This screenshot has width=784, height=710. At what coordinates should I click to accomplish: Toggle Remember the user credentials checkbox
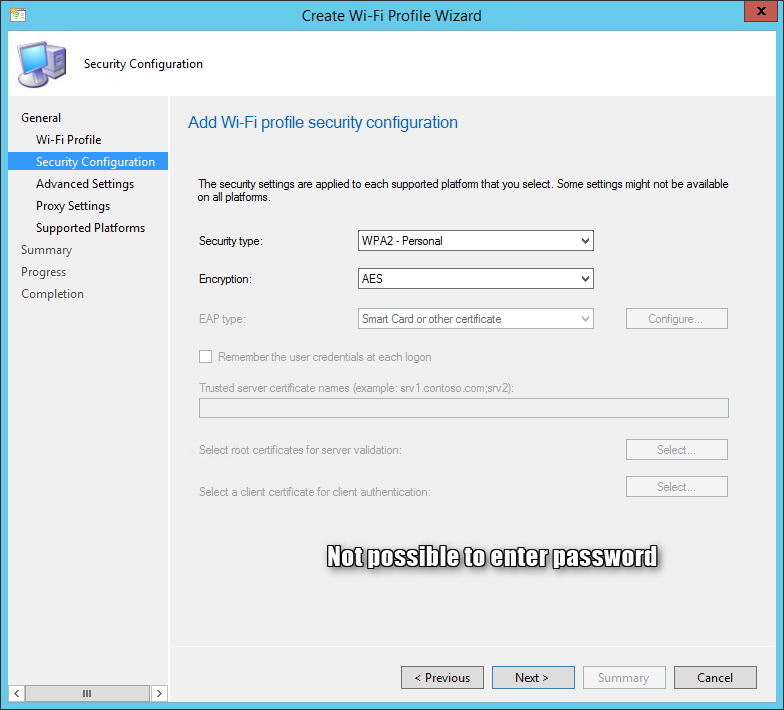pos(206,357)
